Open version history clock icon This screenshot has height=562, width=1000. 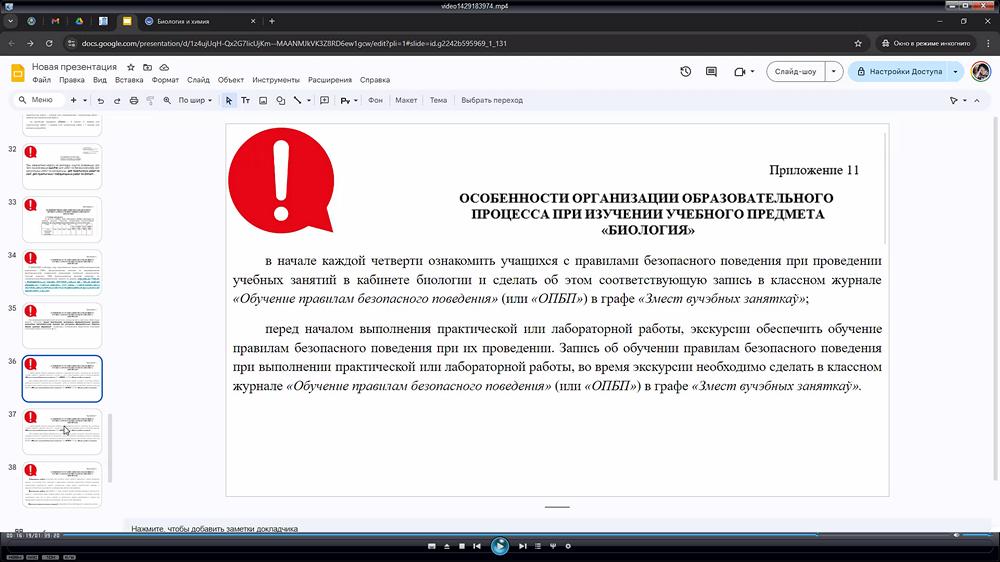pos(686,72)
